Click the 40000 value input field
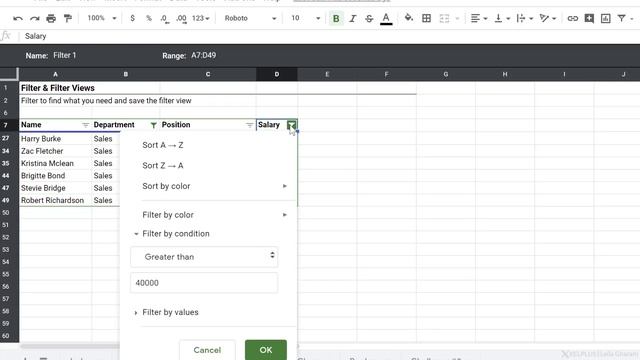640x360 pixels. coord(204,283)
